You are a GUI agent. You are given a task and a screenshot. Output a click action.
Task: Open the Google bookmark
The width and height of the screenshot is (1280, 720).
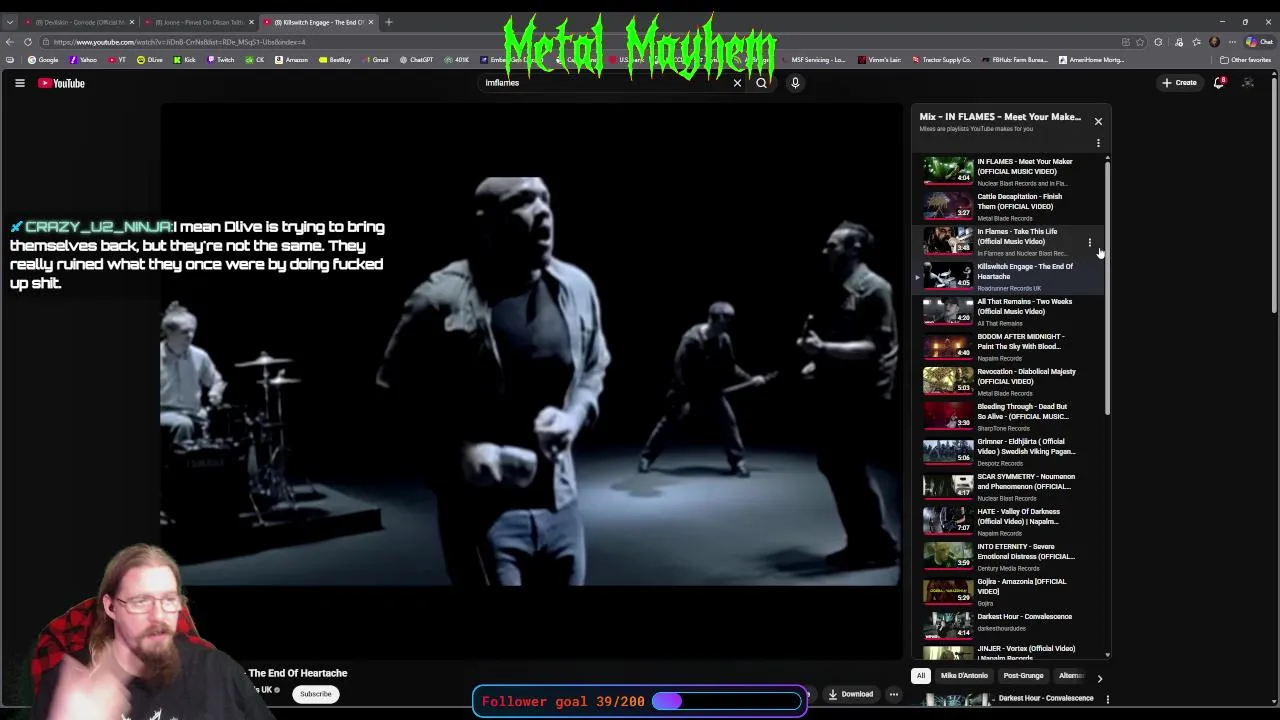coord(43,60)
